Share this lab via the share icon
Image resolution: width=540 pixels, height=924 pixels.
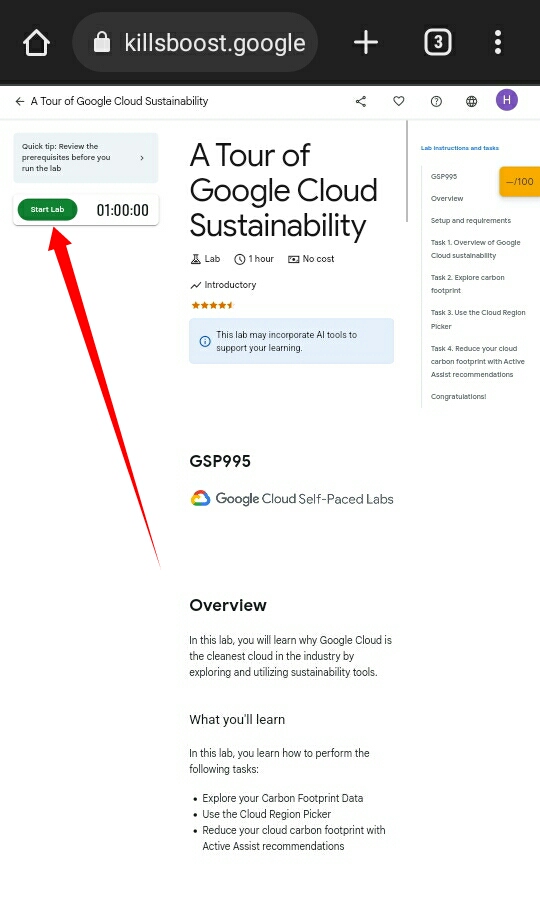coord(361,101)
